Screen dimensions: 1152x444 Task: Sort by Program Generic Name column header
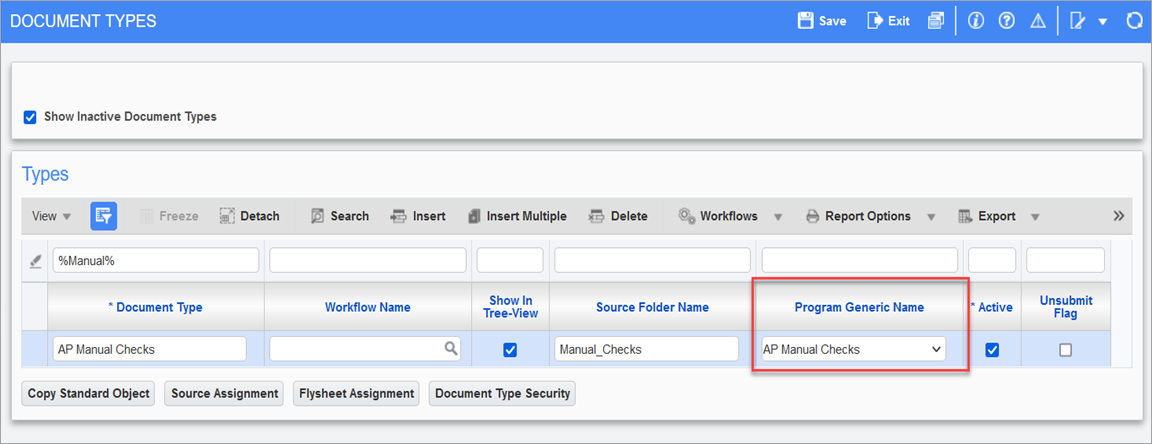click(x=860, y=307)
